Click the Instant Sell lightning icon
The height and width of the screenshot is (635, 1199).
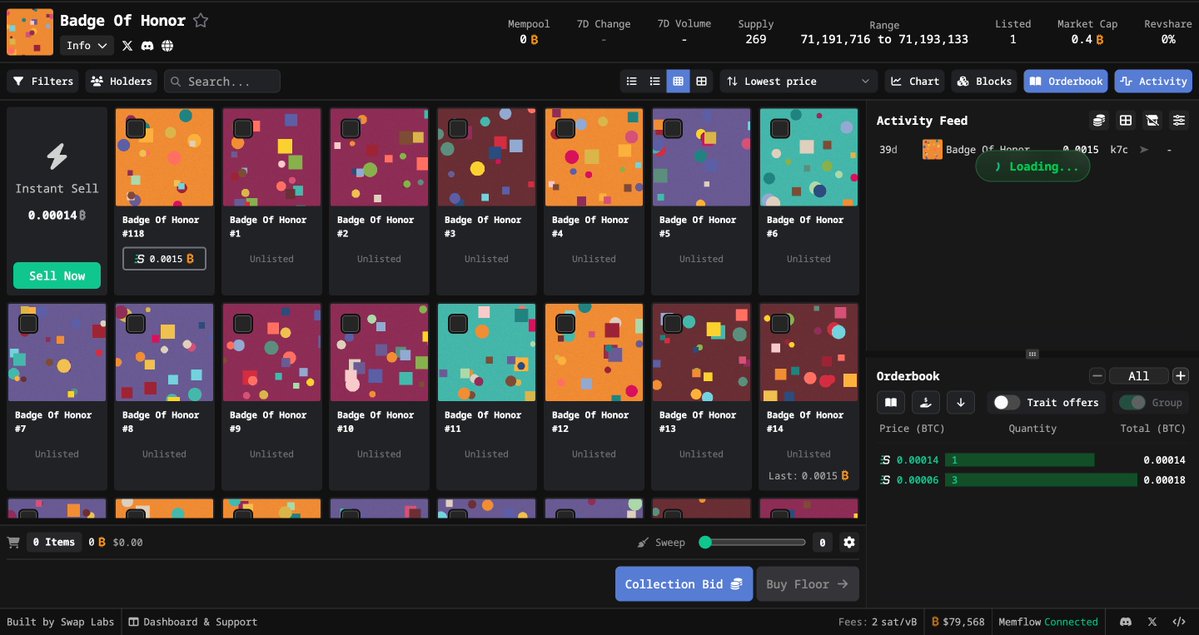pyautogui.click(x=57, y=156)
